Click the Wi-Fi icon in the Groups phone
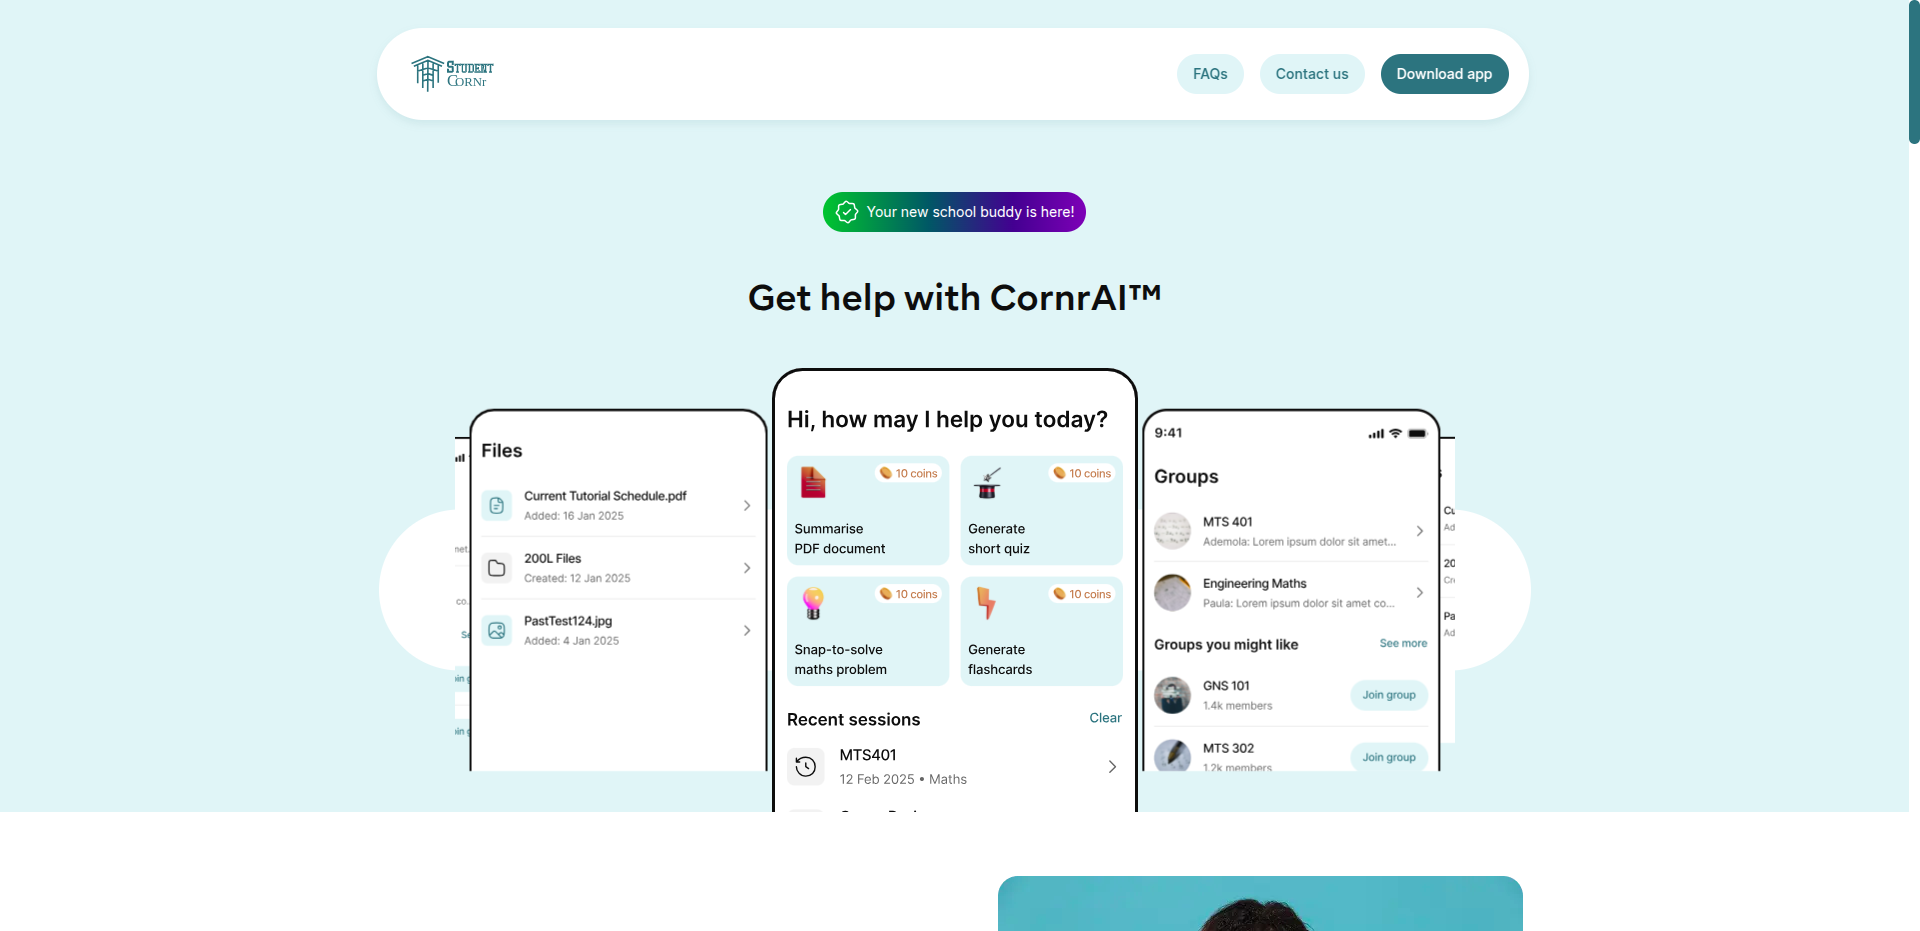 (1395, 433)
